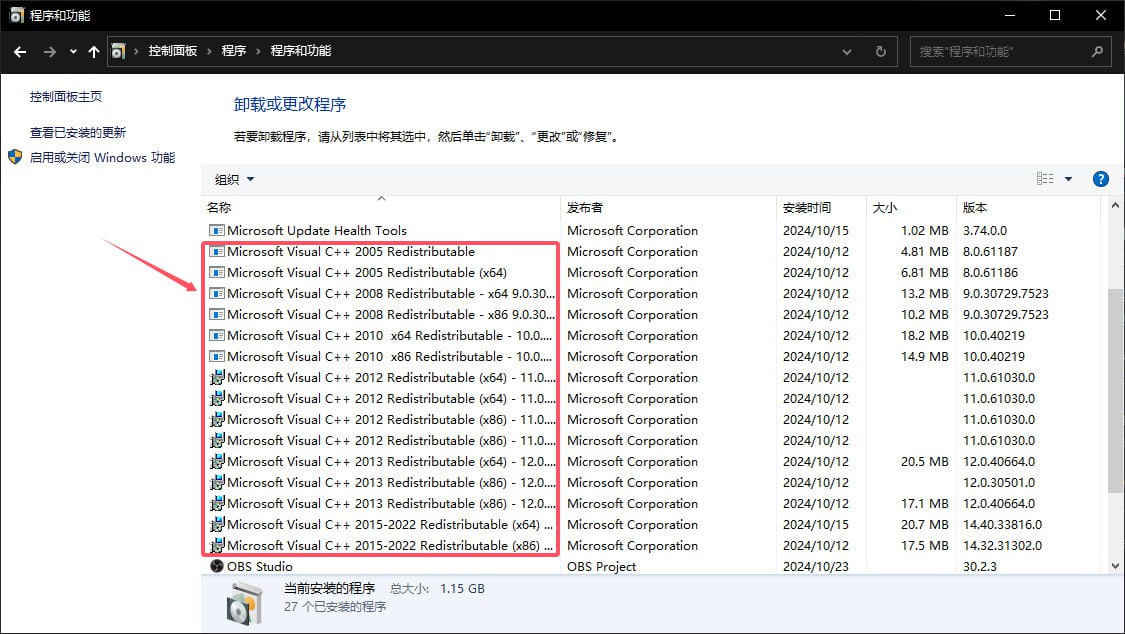Go up one level with up arrow
Screen dimensions: 1125x634
point(94,52)
